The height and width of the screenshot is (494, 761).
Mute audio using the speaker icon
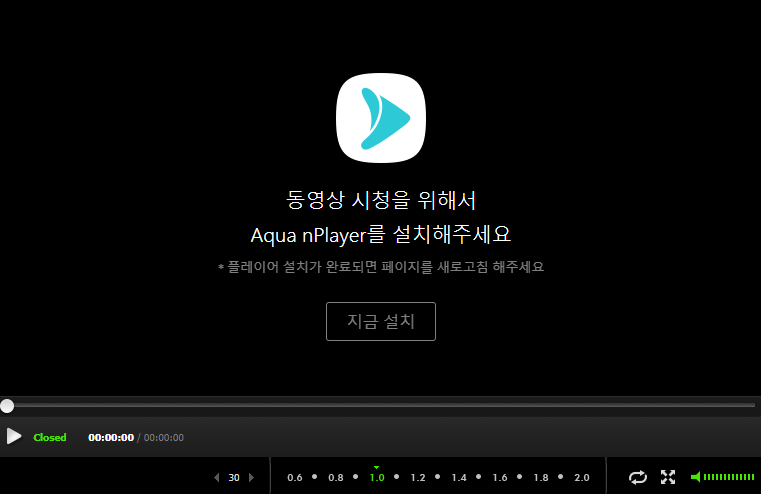(x=695, y=477)
